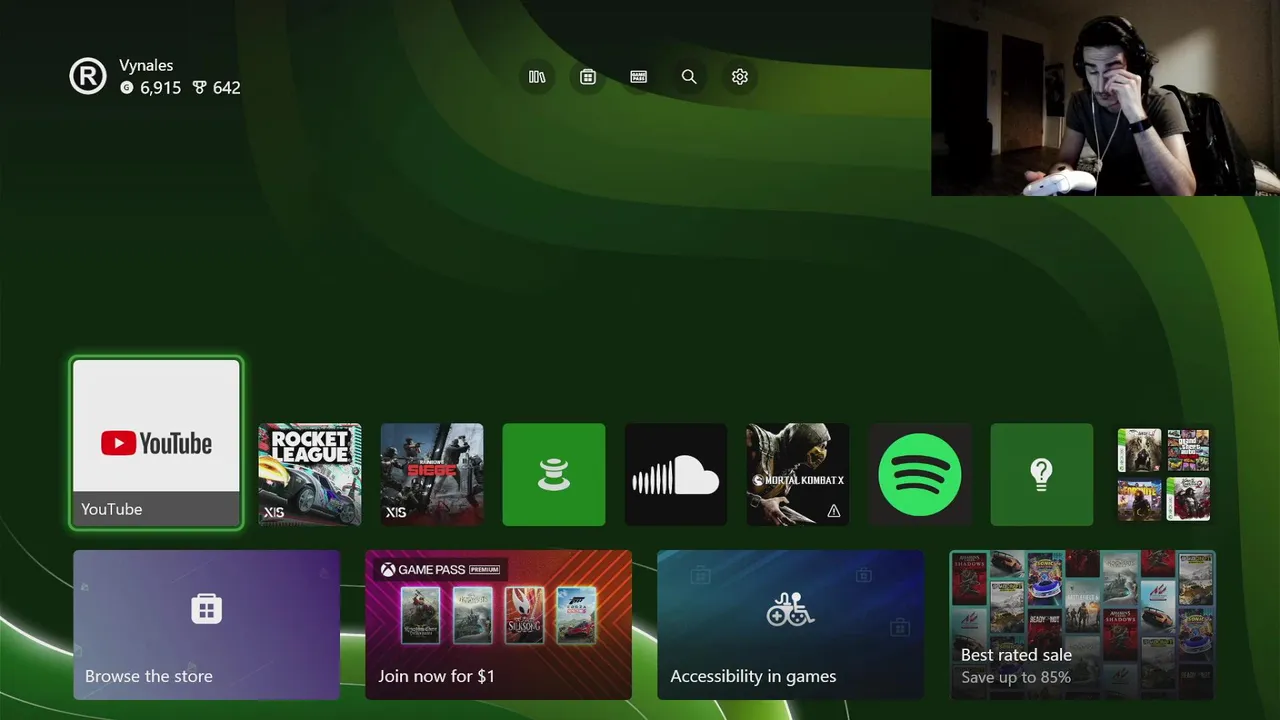Viewport: 1280px width, 720px height.
Task: Open the Accessibility in games card
Action: 790,625
